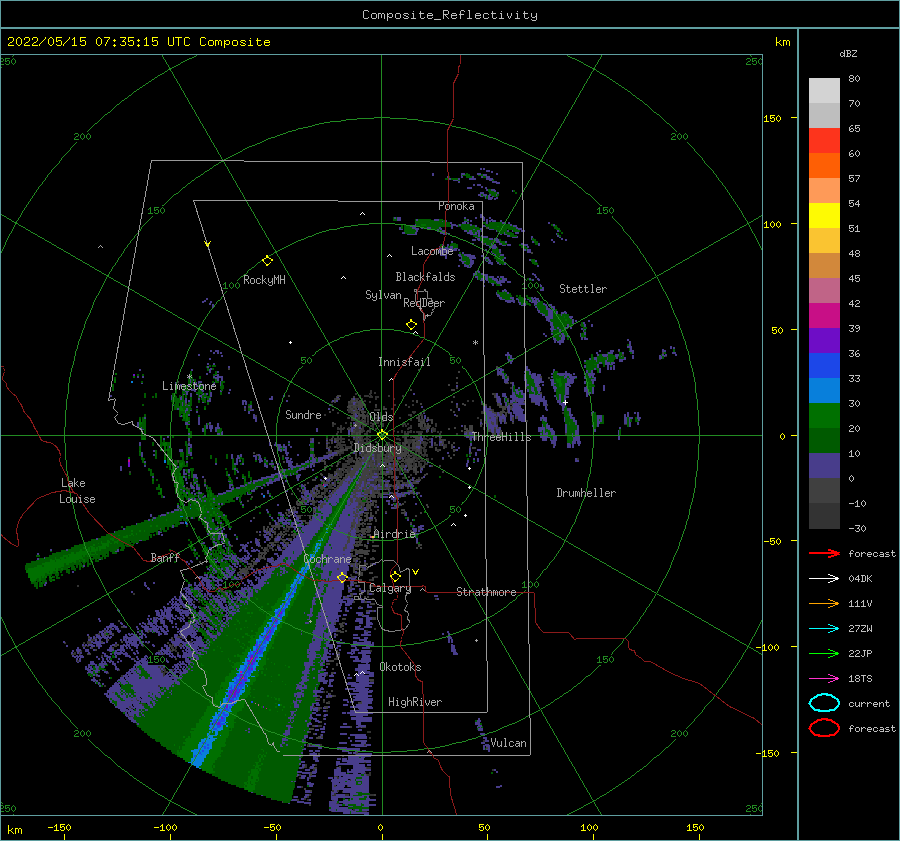Click the bright green 30-20 dBZ swatch
The image size is (900, 841).
coord(824,416)
